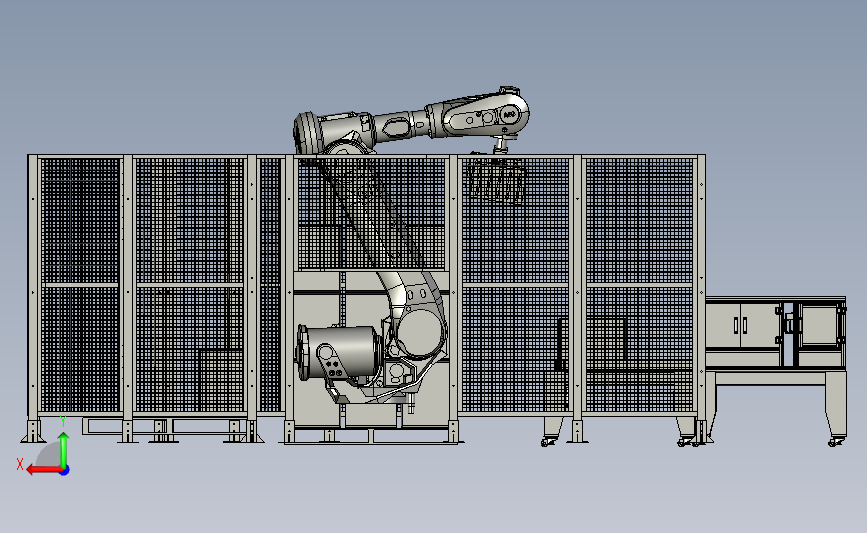Image resolution: width=867 pixels, height=533 pixels.
Task: Select the double-door cabinet with two handles
Action: [x=743, y=325]
